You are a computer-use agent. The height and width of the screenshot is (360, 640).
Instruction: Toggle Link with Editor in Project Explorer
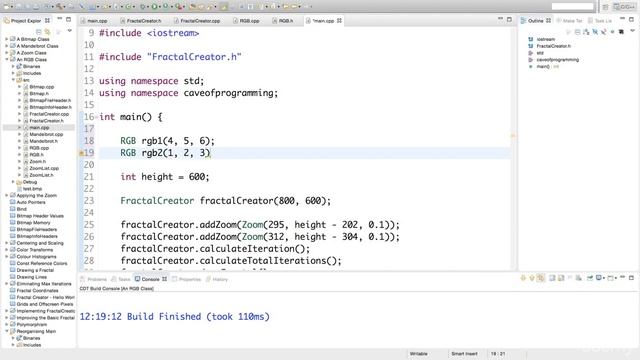pos(47,31)
